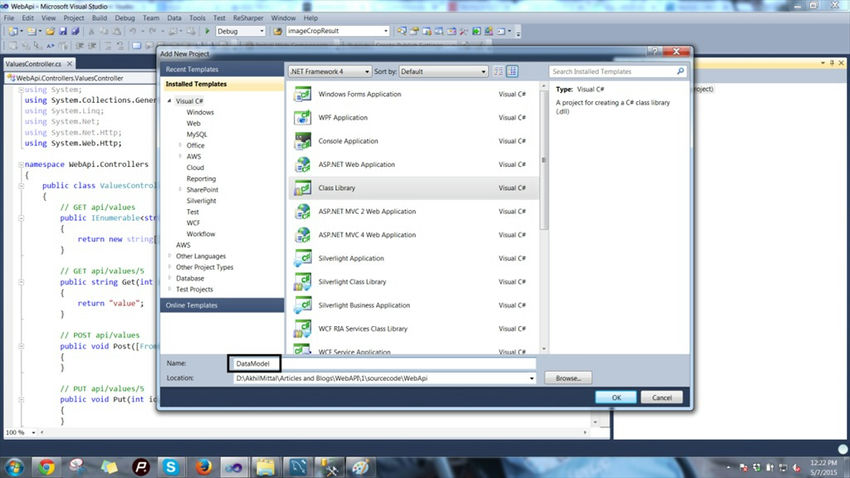Expand the Office tree node
The height and width of the screenshot is (478, 850).
(x=180, y=145)
